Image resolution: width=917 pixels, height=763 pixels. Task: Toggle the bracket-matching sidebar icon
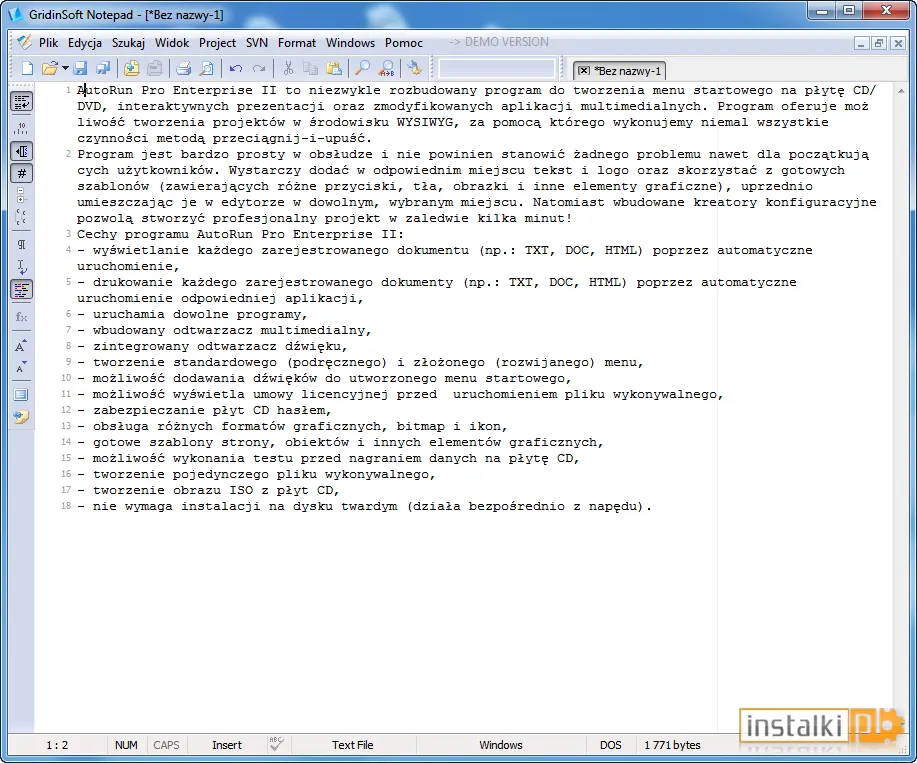22,217
